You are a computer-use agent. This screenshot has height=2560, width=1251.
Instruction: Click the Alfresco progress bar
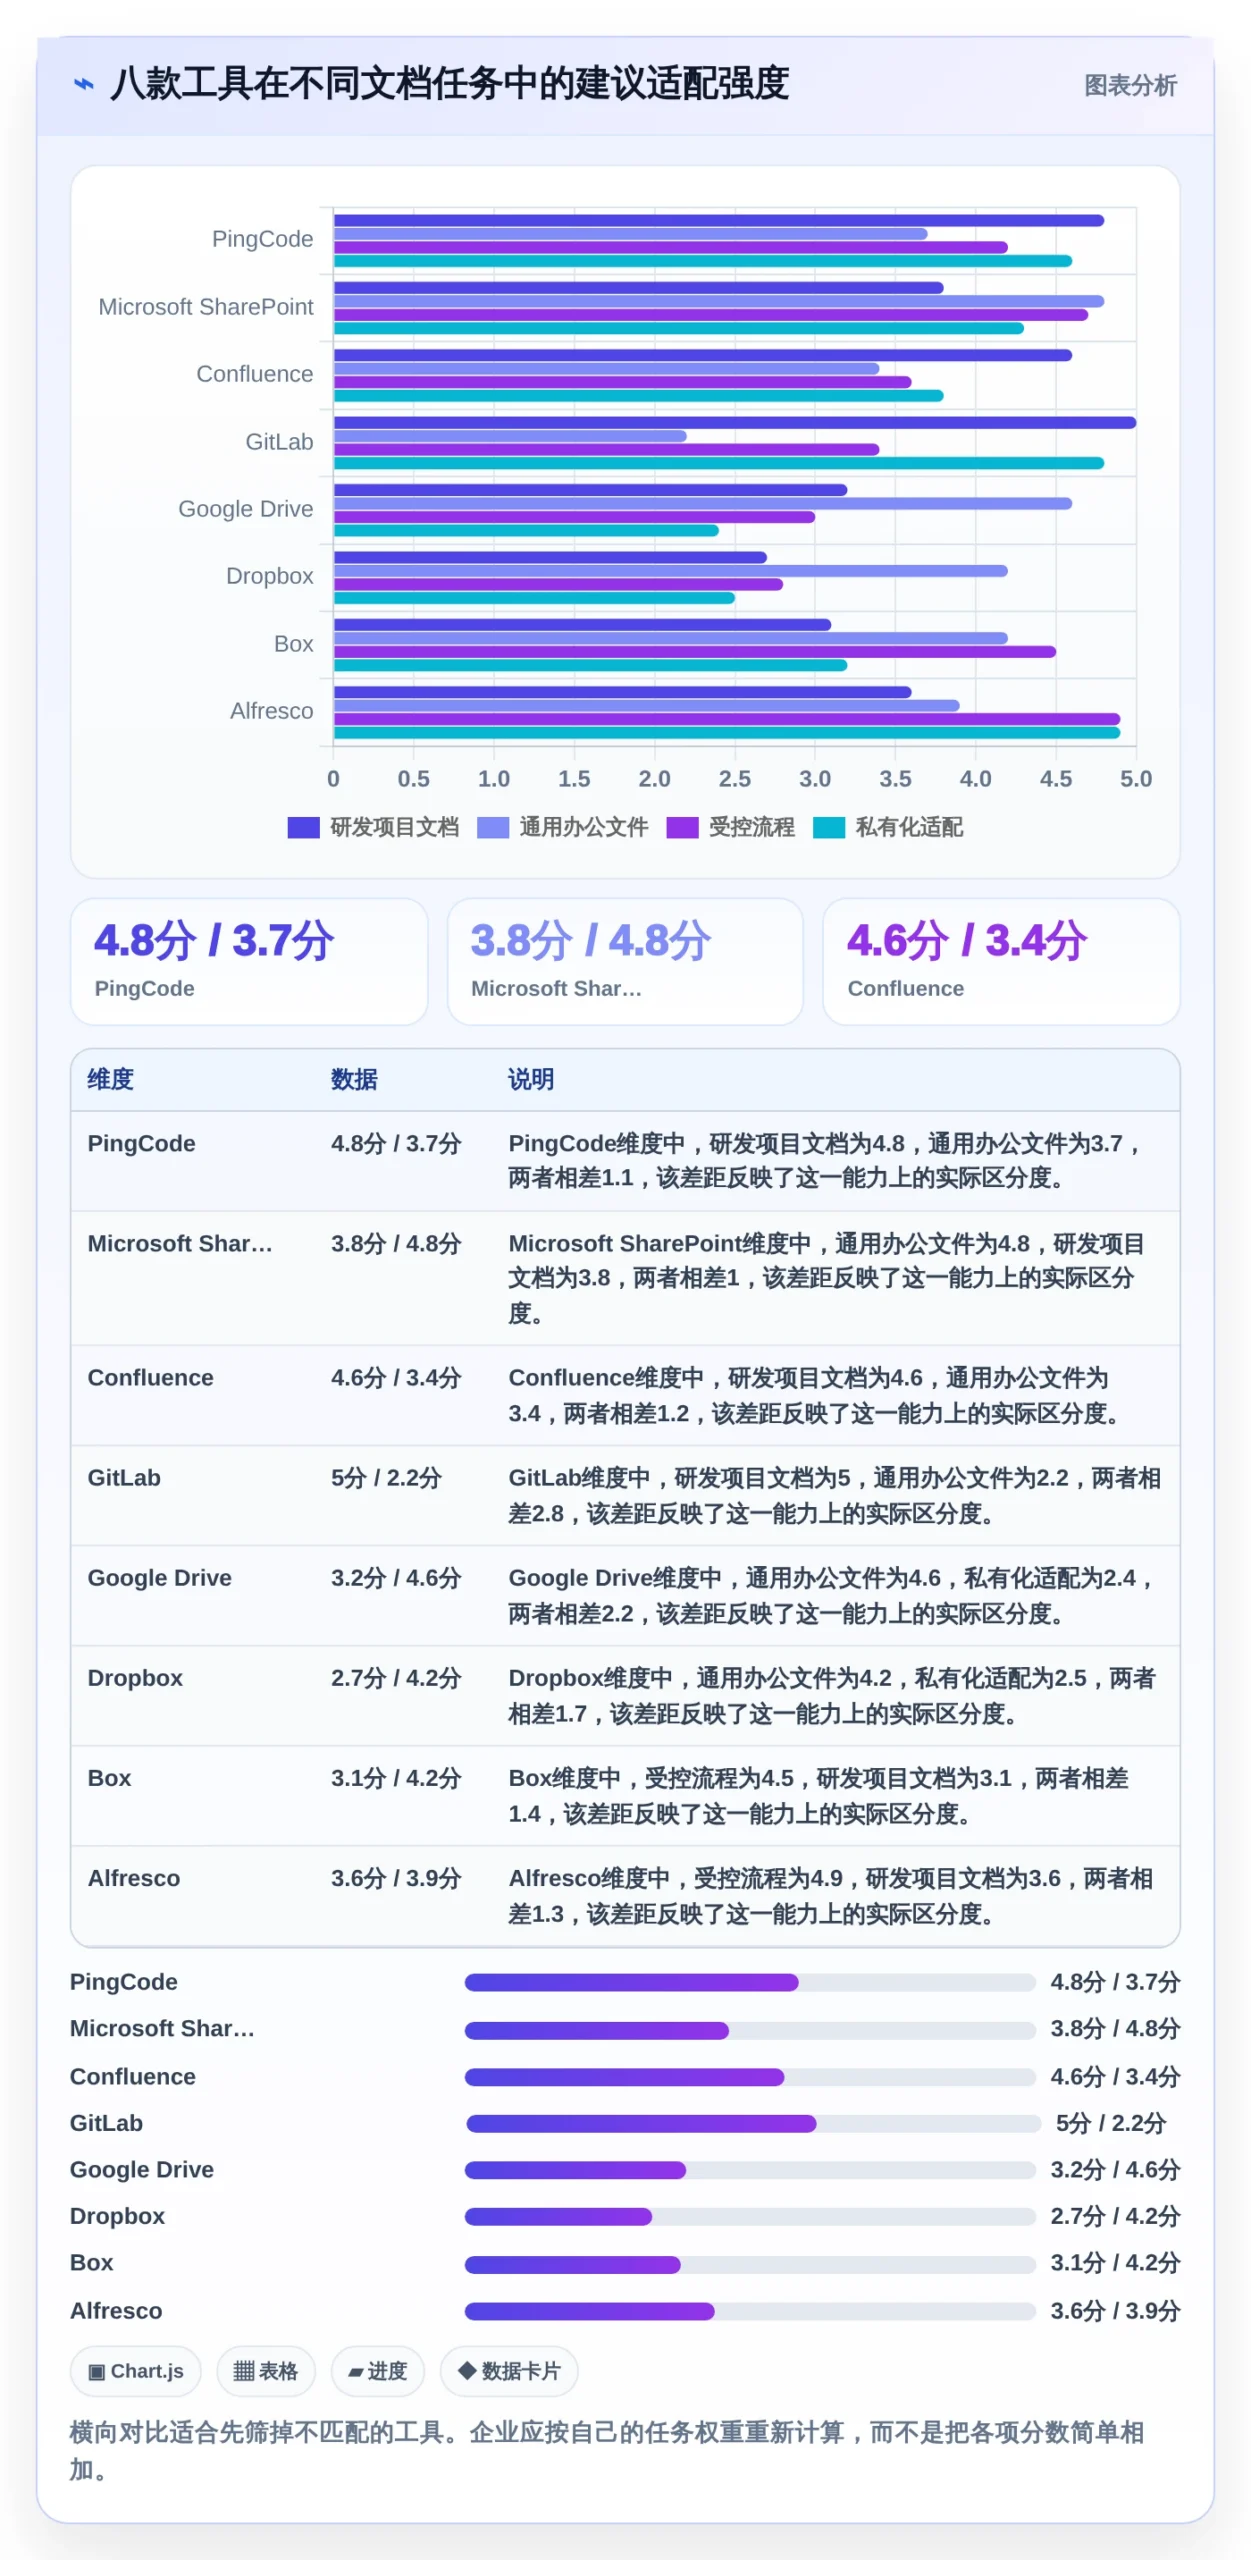pyautogui.click(x=750, y=2311)
